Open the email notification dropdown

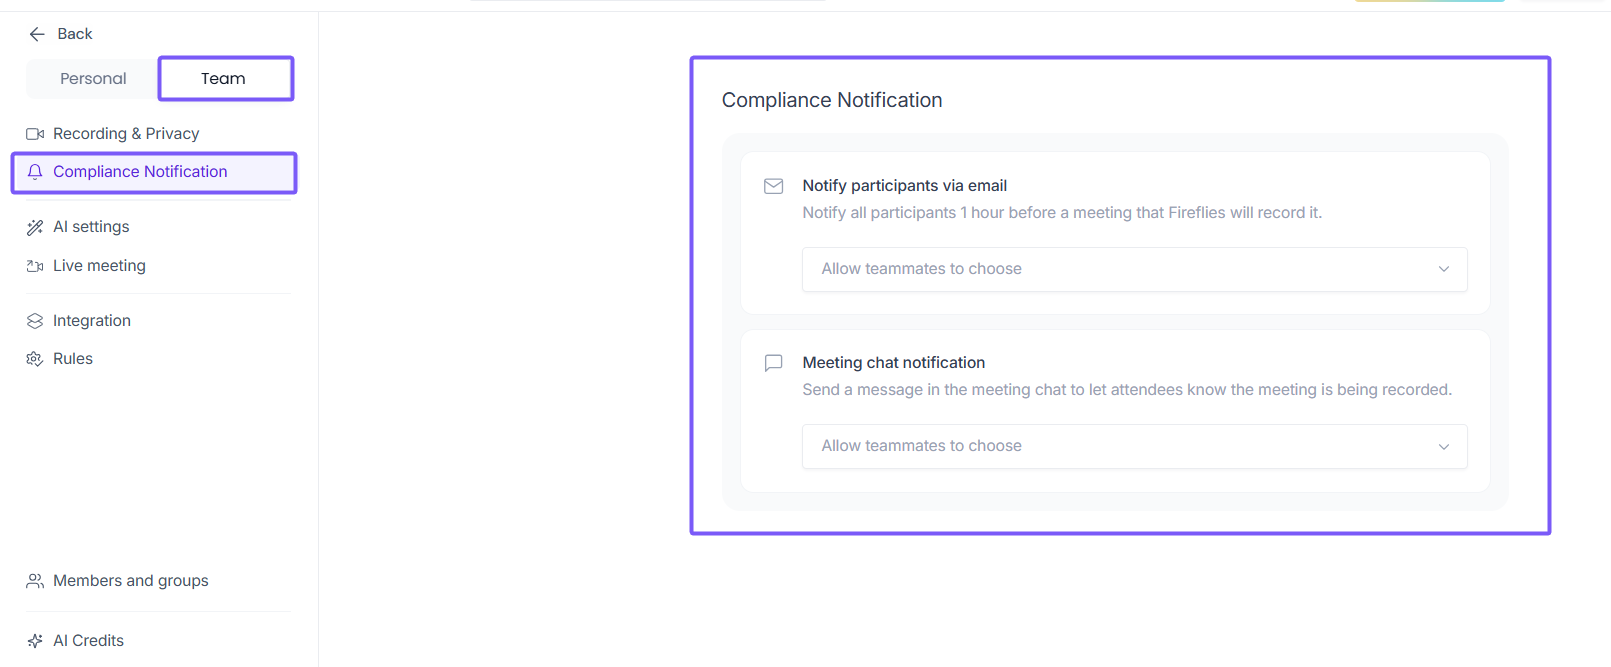coord(1133,269)
